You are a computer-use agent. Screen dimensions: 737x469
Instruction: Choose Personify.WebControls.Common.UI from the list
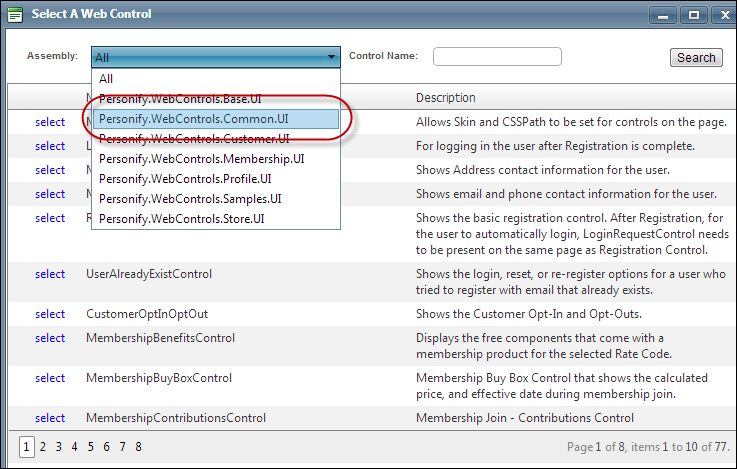click(193, 119)
